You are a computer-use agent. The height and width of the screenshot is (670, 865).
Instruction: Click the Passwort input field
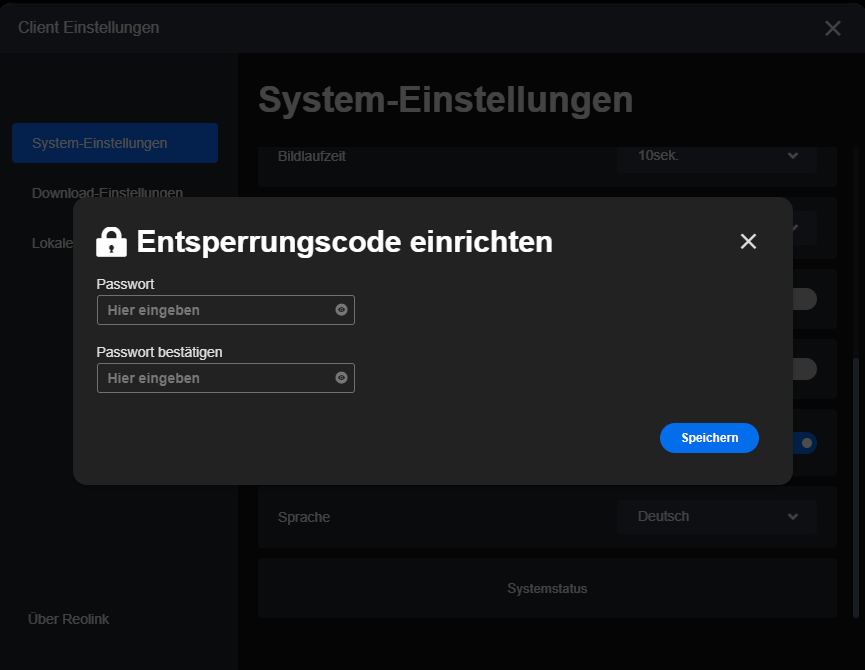(x=226, y=310)
